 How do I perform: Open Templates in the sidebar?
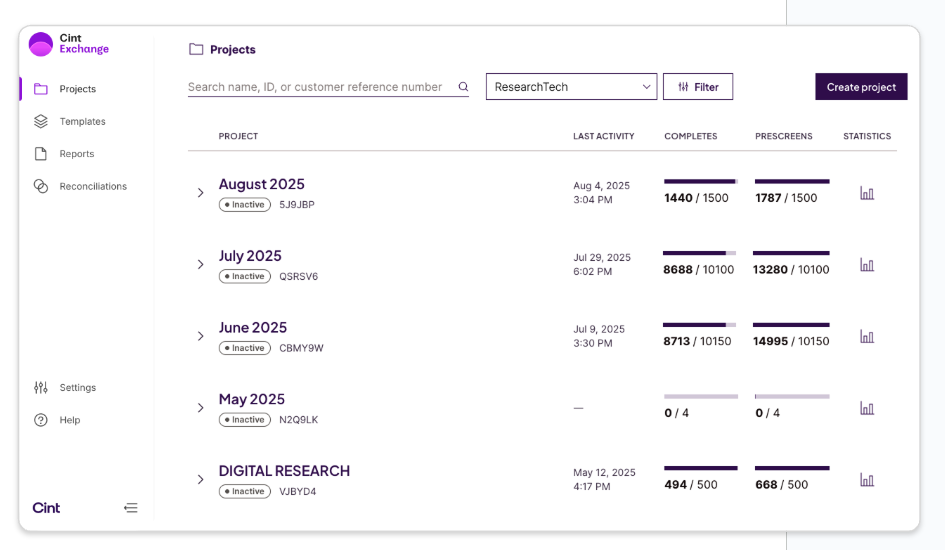point(82,121)
